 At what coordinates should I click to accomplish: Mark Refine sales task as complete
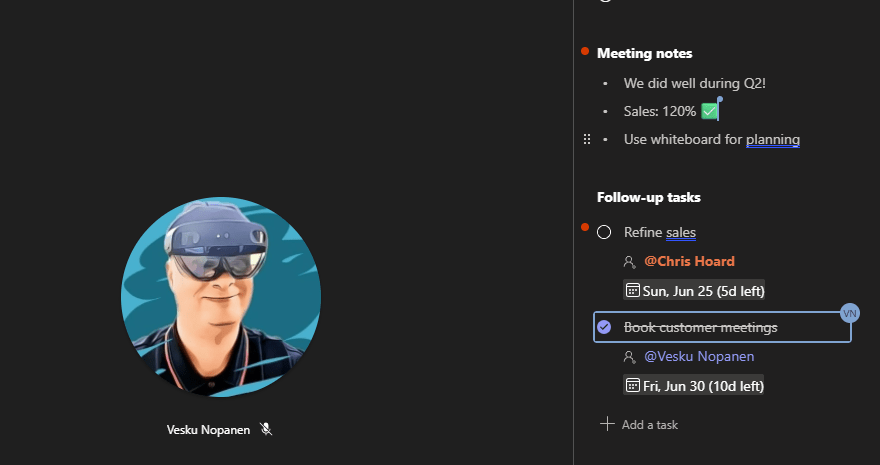point(604,232)
